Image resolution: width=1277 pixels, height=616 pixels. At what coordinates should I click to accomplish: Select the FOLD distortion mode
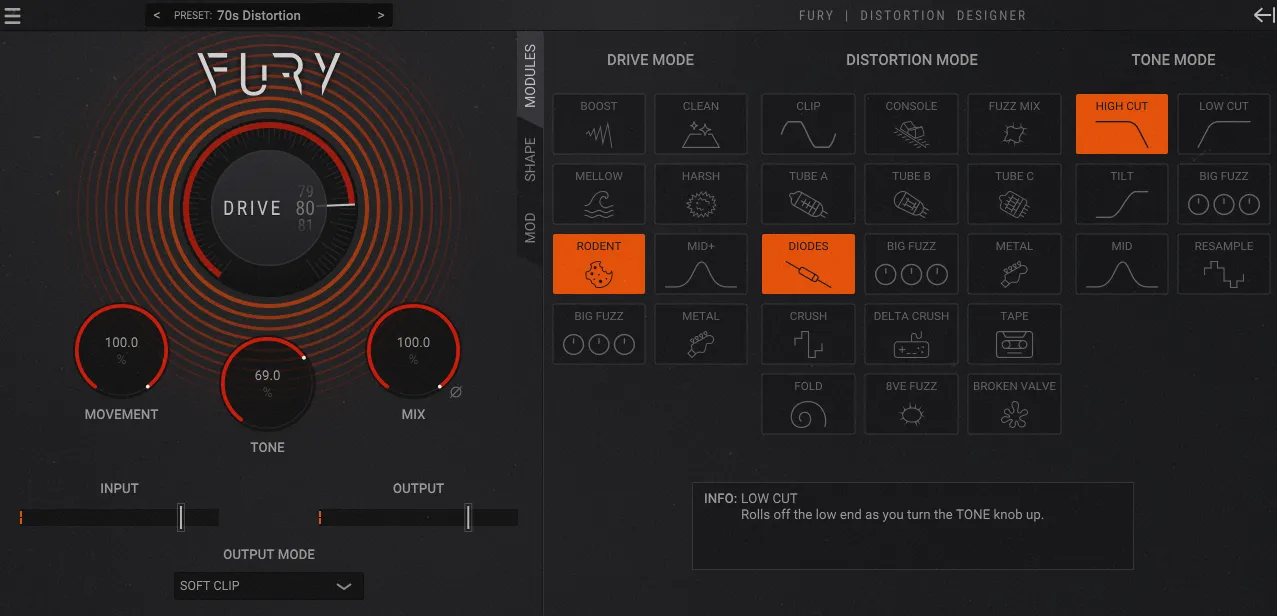(807, 403)
